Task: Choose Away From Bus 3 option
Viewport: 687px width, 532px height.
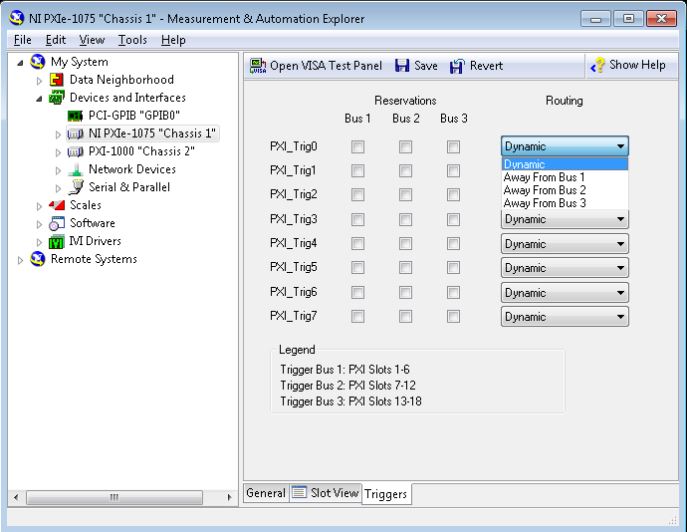Action: click(565, 202)
